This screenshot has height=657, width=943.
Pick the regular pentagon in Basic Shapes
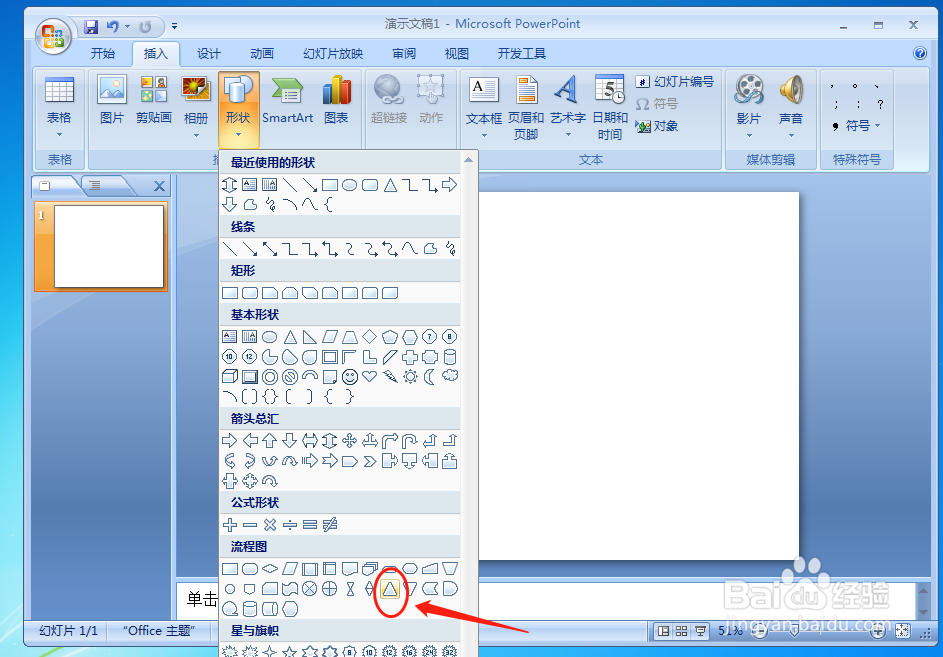click(390, 337)
